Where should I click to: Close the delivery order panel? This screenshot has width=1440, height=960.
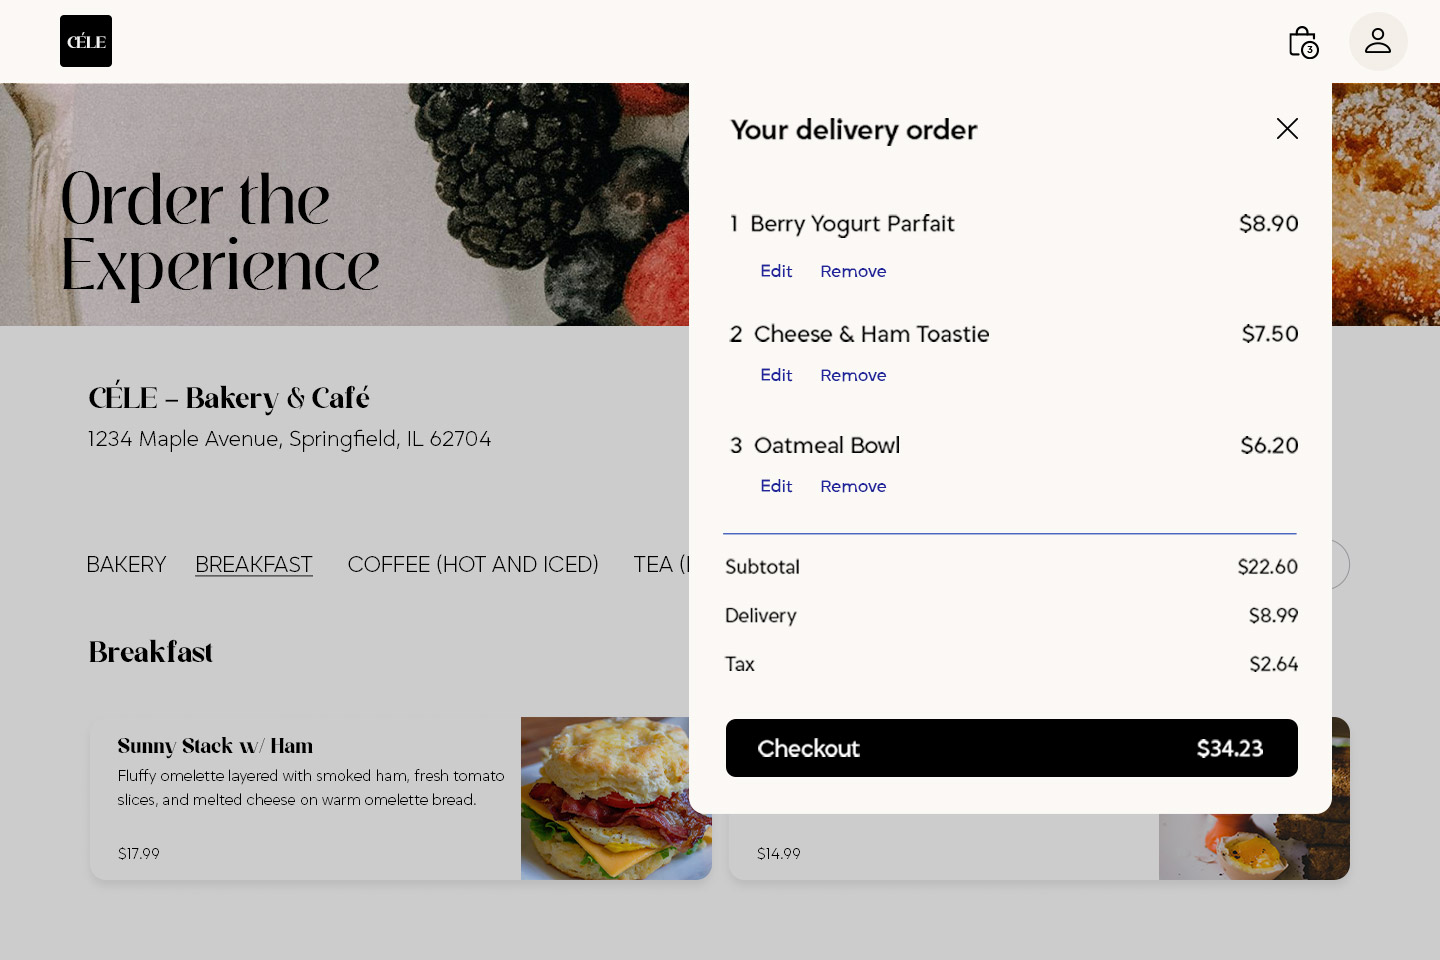coord(1287,129)
